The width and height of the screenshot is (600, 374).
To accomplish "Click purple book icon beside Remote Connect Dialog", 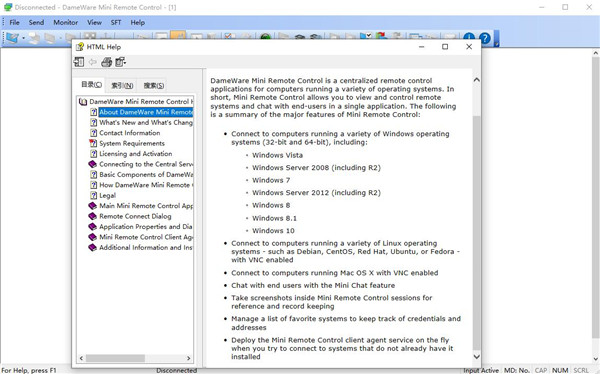I will pos(93,216).
